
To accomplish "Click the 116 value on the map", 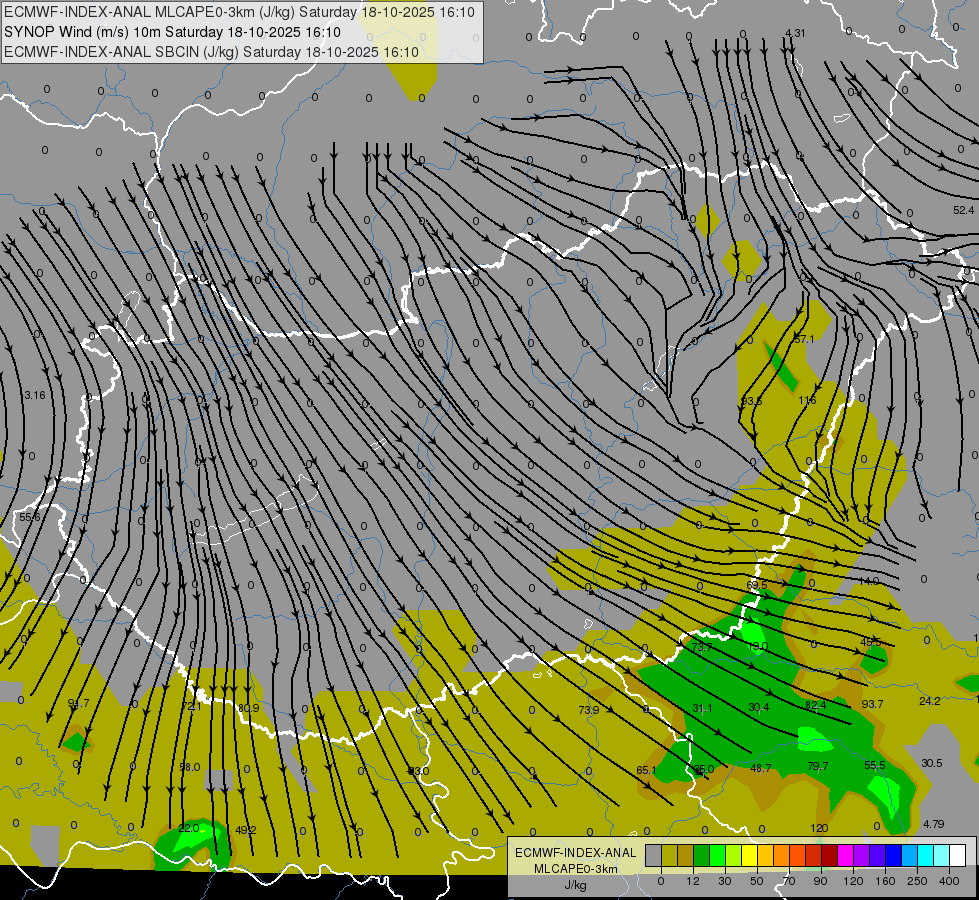I will click(807, 400).
